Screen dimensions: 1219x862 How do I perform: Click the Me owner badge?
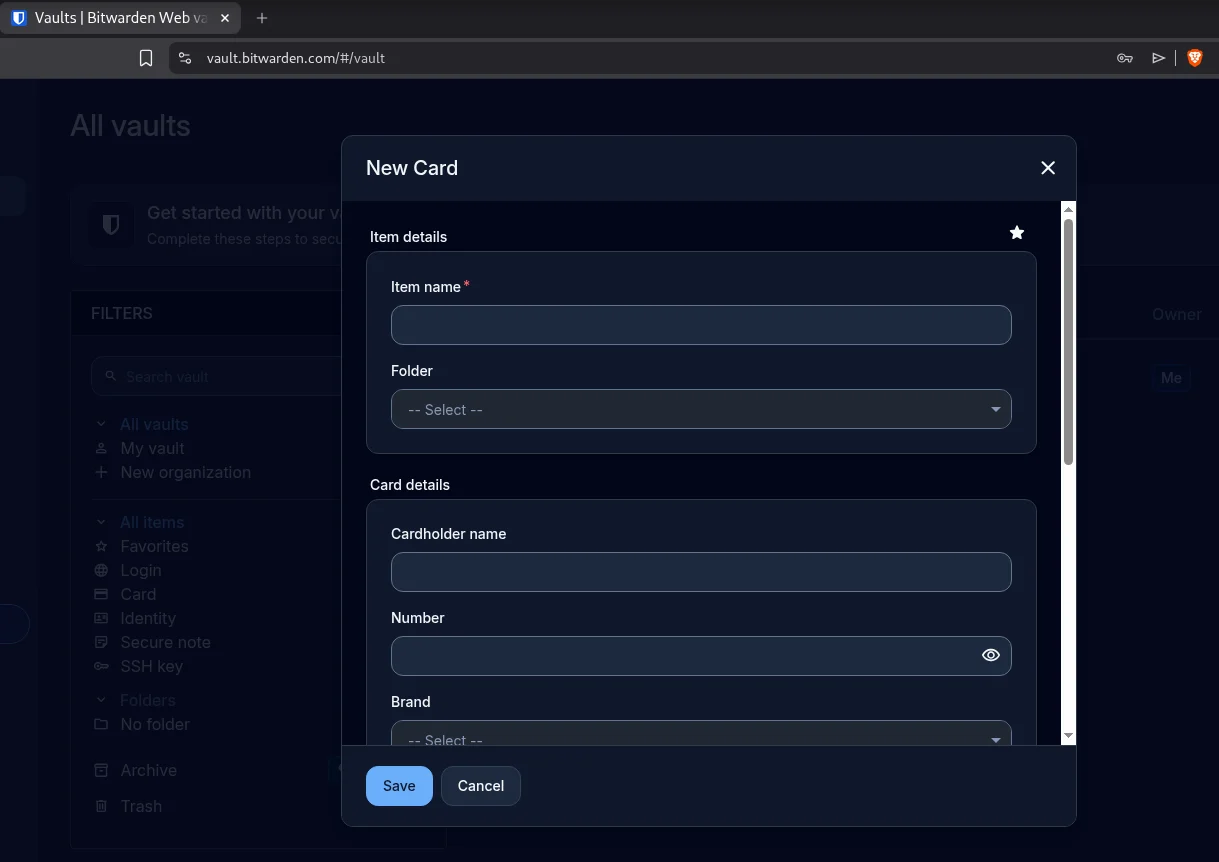coord(1171,378)
